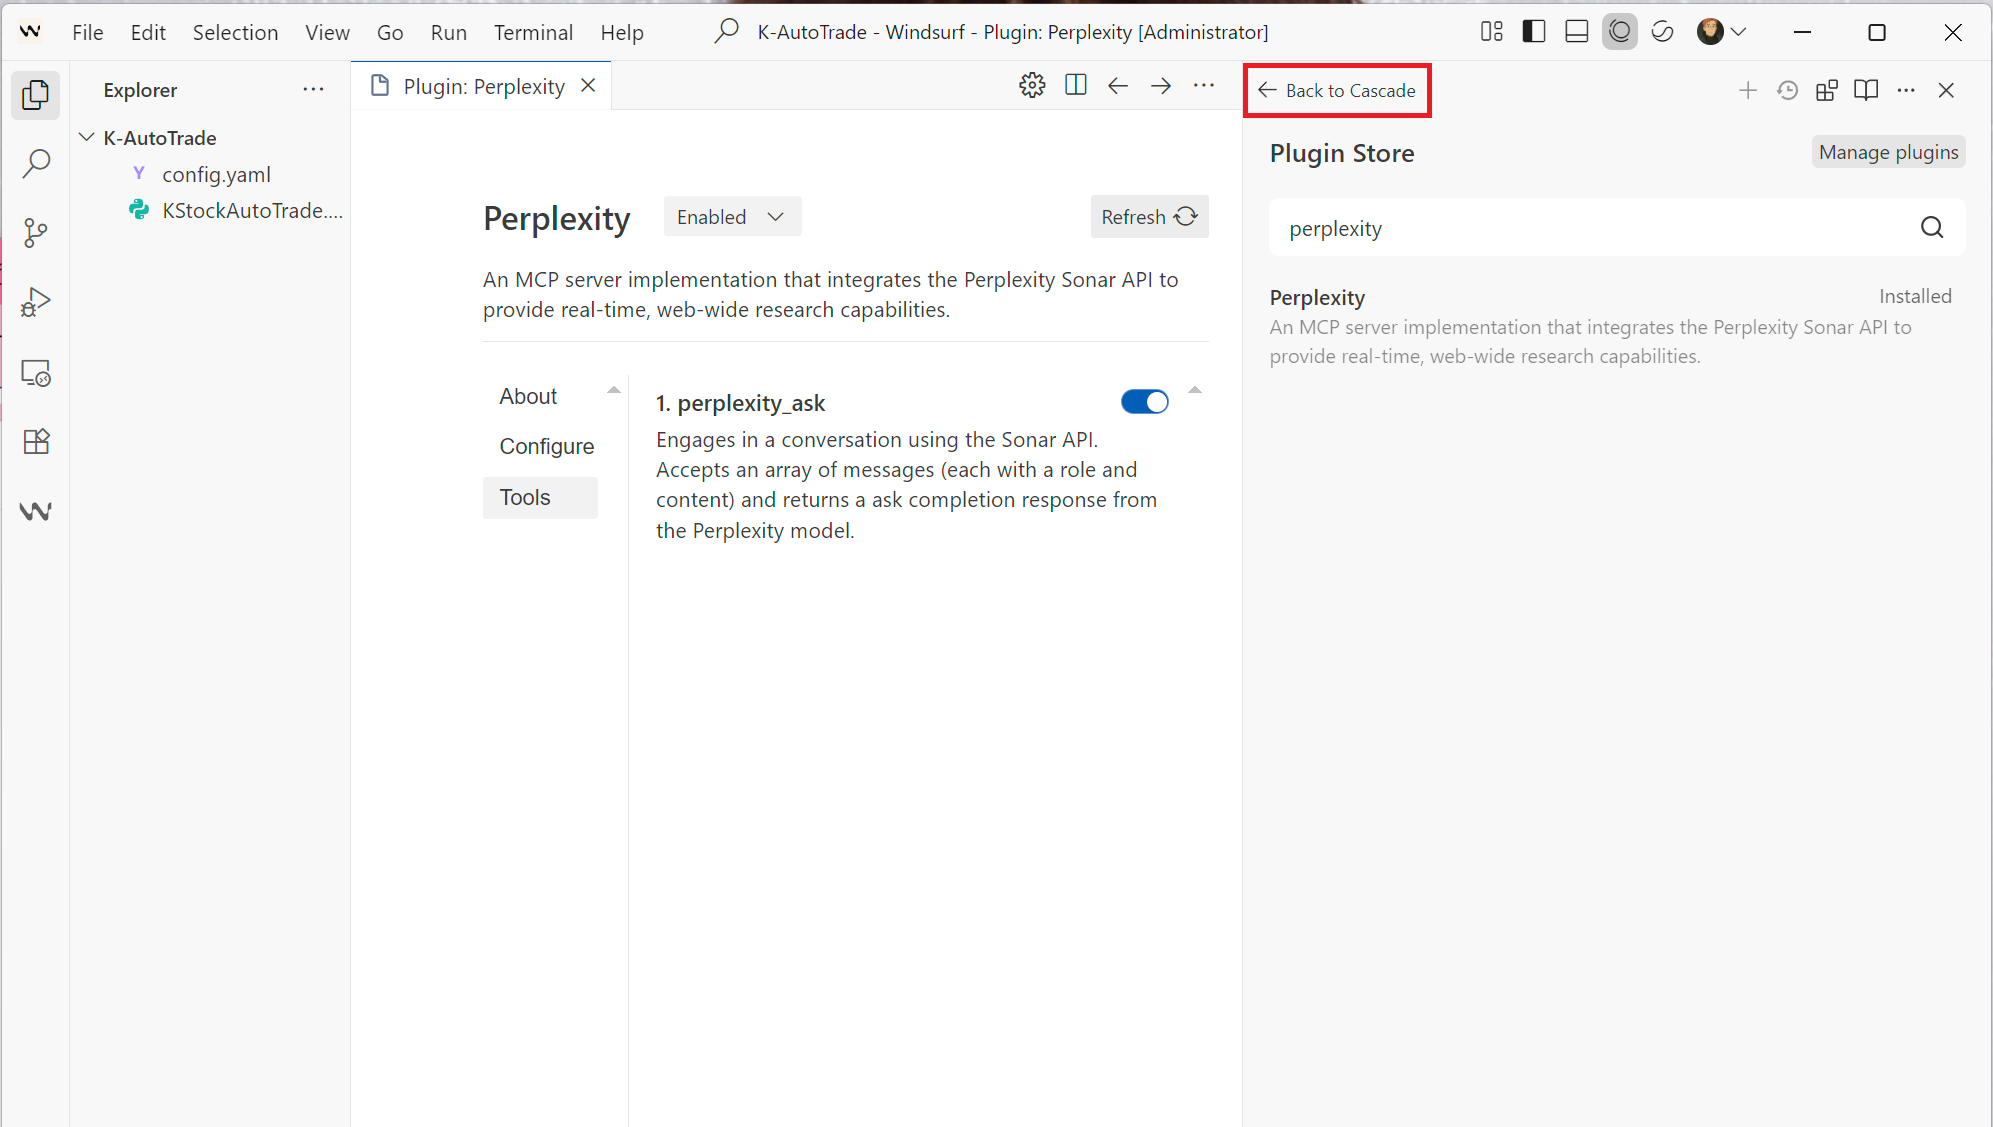The image size is (1993, 1127).
Task: Open the Search view in activity bar
Action: click(35, 163)
